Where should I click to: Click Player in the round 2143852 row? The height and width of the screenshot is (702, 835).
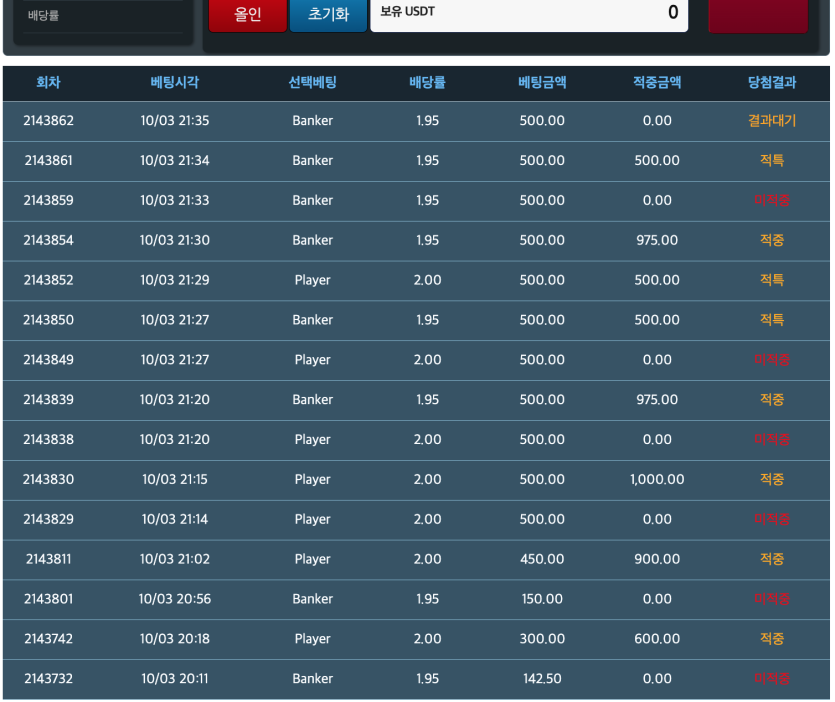(313, 281)
